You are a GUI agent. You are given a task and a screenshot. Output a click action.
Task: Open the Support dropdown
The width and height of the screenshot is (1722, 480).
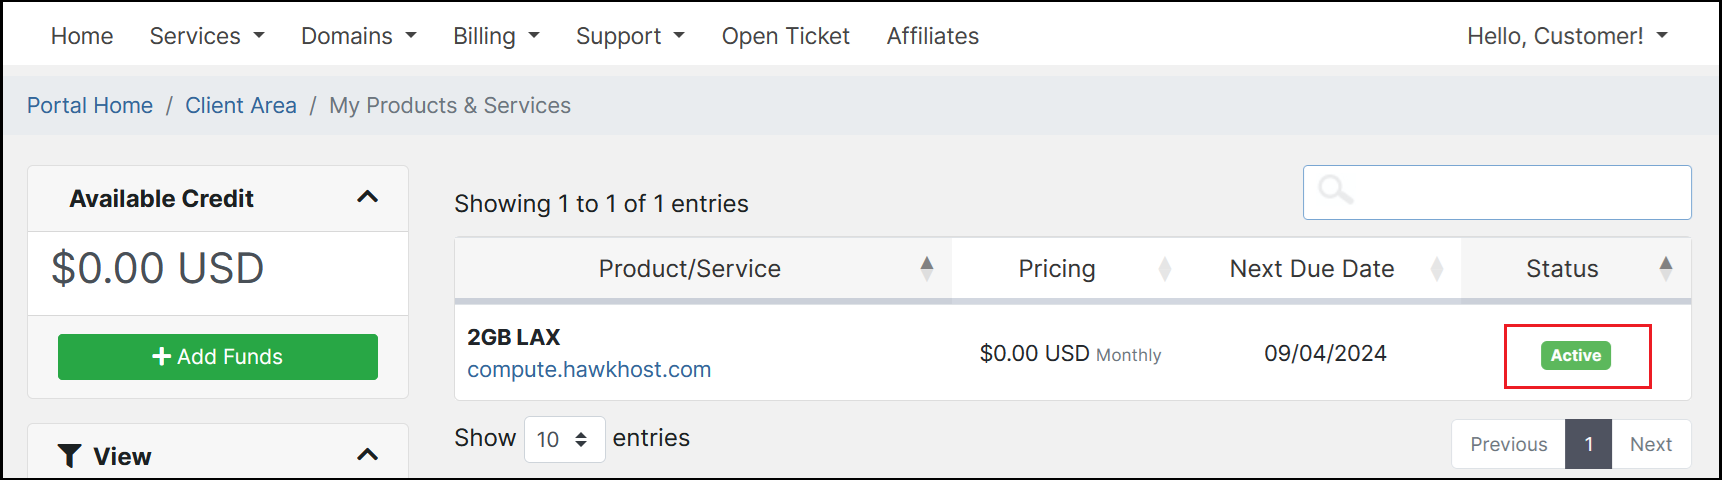(x=630, y=36)
